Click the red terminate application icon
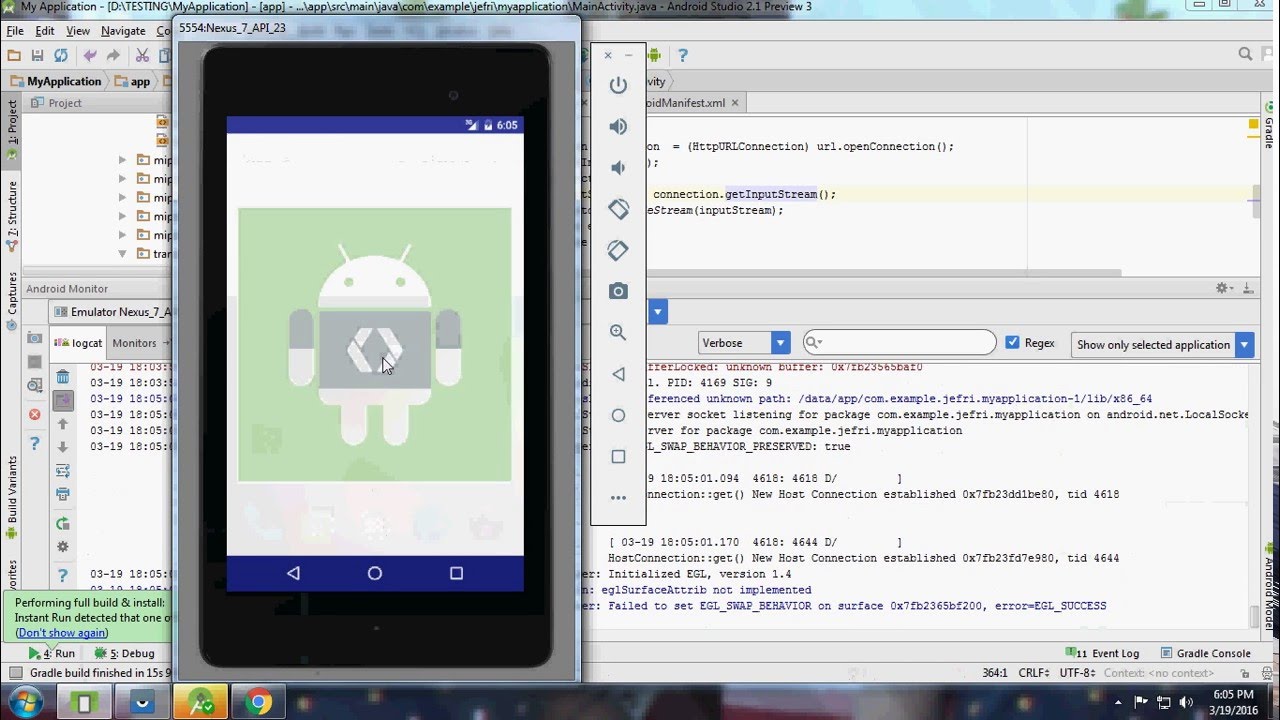The width and height of the screenshot is (1280, 720). (x=35, y=414)
